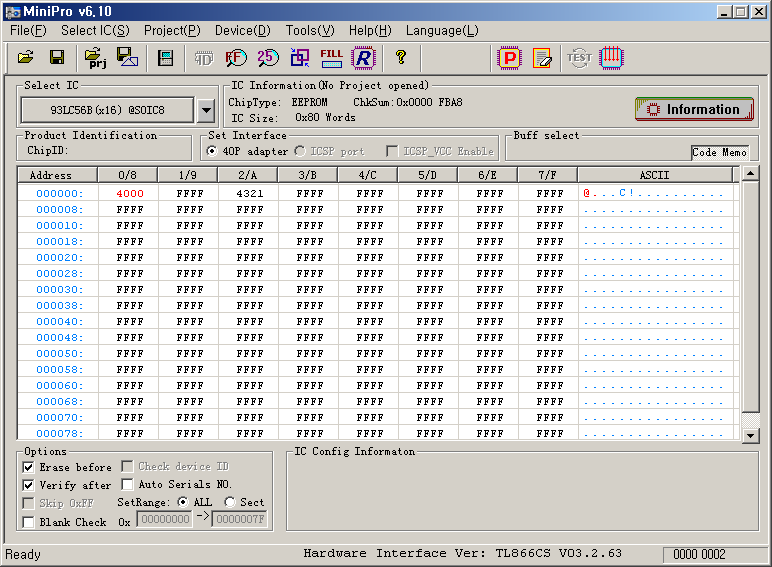The width and height of the screenshot is (772, 567).
Task: Click the range start field 00000000
Action: point(165,519)
